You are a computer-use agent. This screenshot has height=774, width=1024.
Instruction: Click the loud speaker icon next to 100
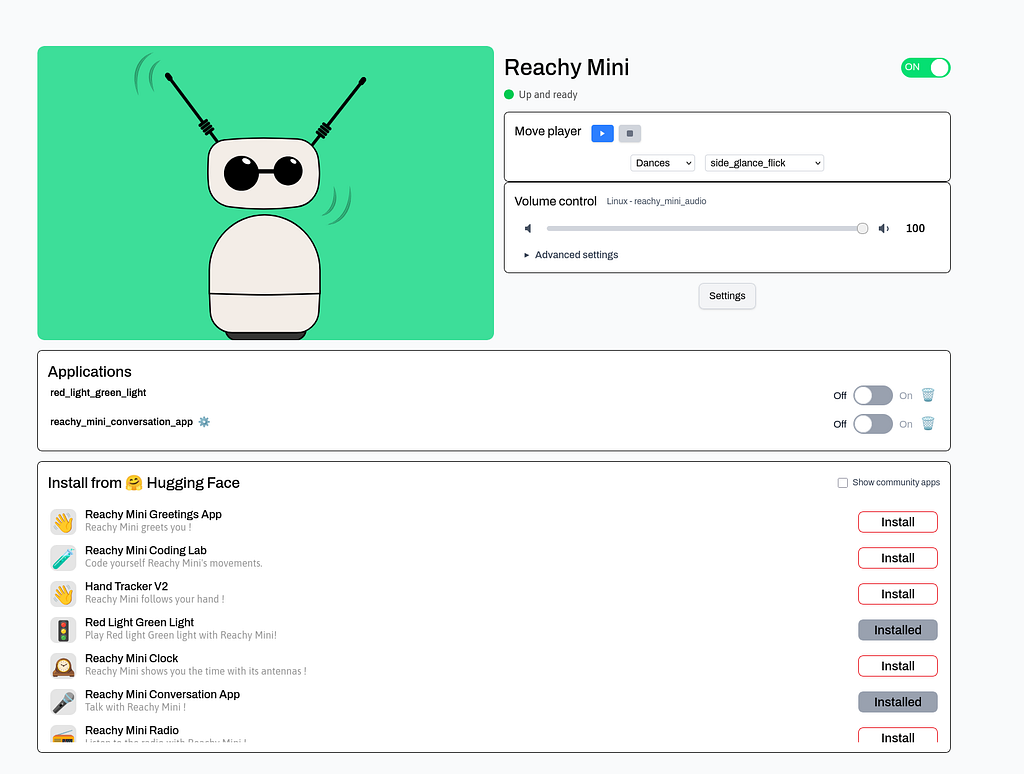click(x=884, y=228)
